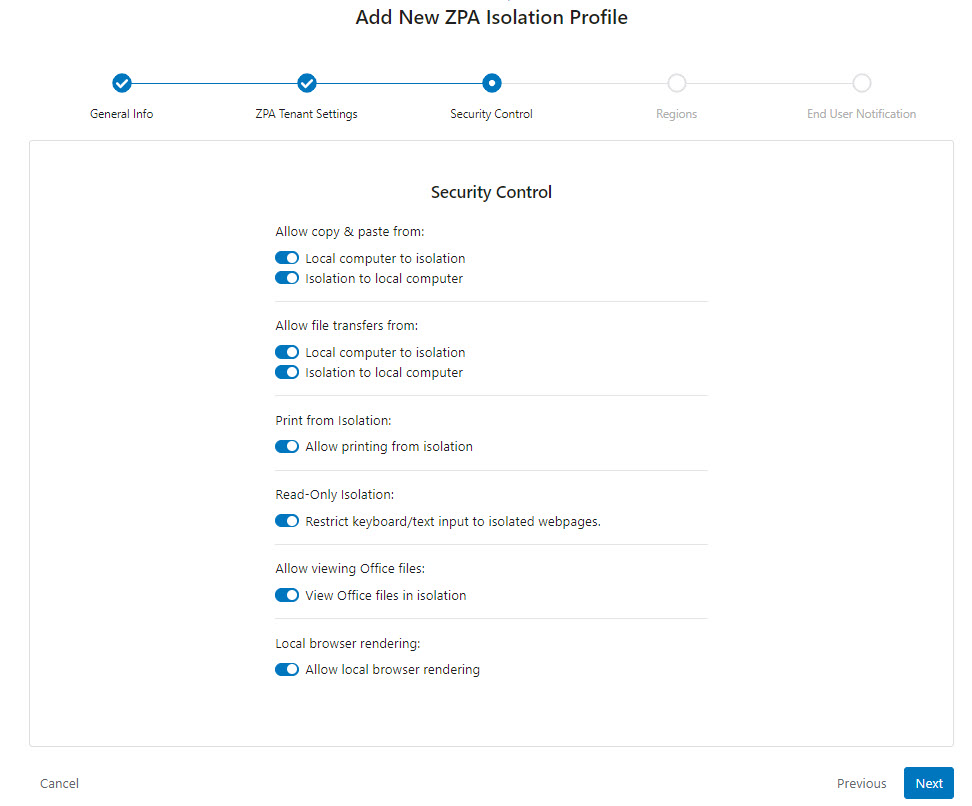
Task: Click the Next button
Action: (928, 783)
